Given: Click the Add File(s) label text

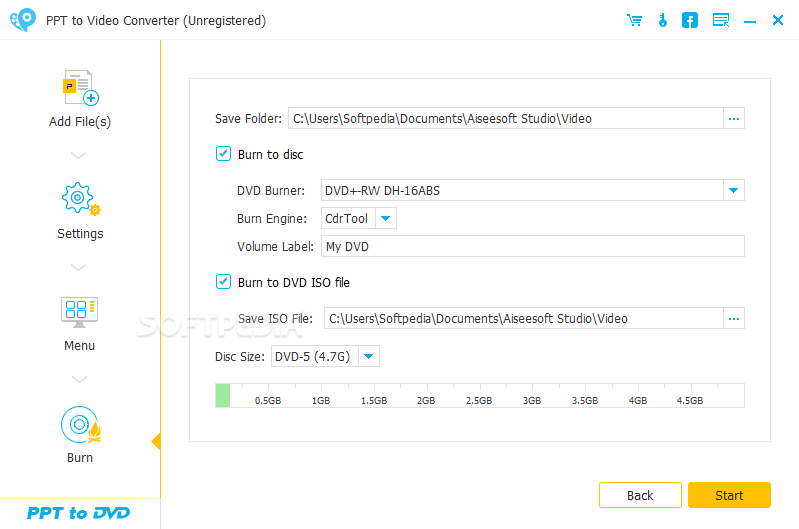Looking at the screenshot, I should coord(80,122).
